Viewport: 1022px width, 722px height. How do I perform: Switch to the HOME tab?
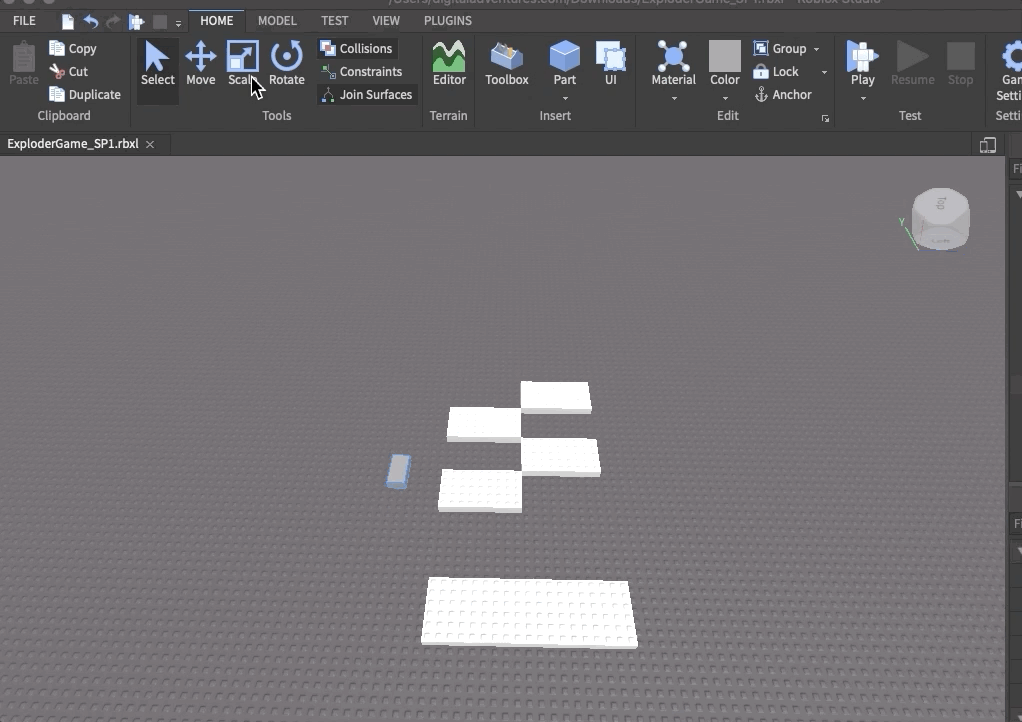coord(216,21)
